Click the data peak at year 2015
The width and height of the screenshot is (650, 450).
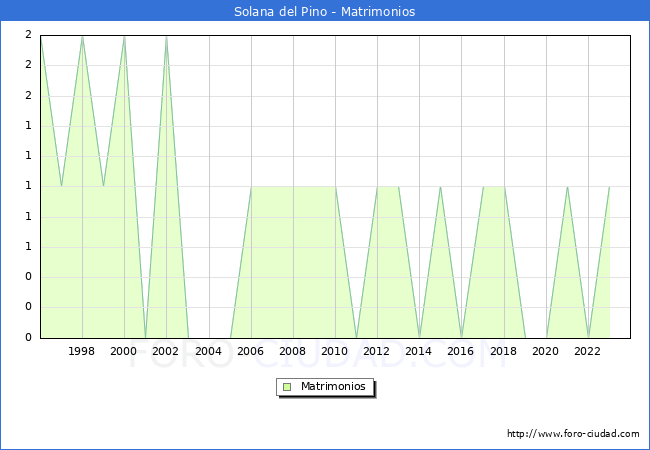click(x=440, y=187)
